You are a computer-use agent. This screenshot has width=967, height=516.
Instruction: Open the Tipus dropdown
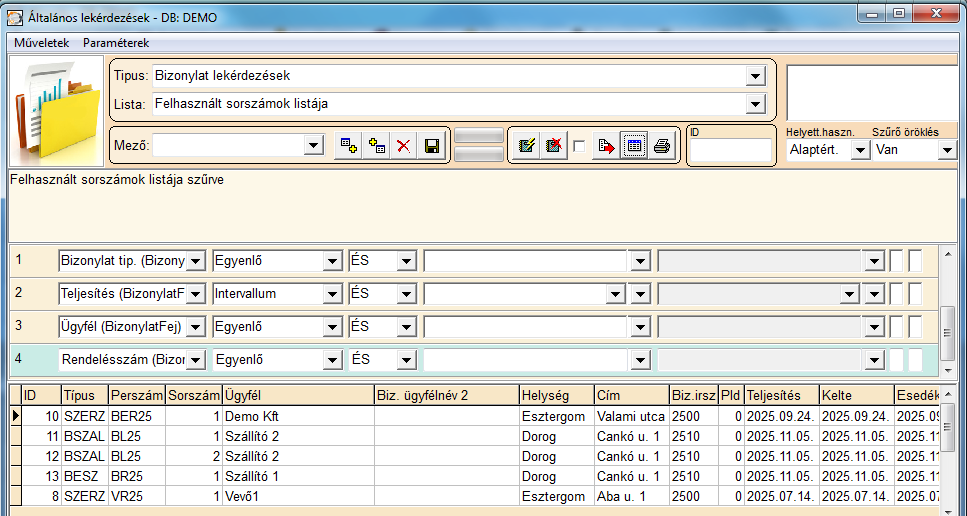755,76
